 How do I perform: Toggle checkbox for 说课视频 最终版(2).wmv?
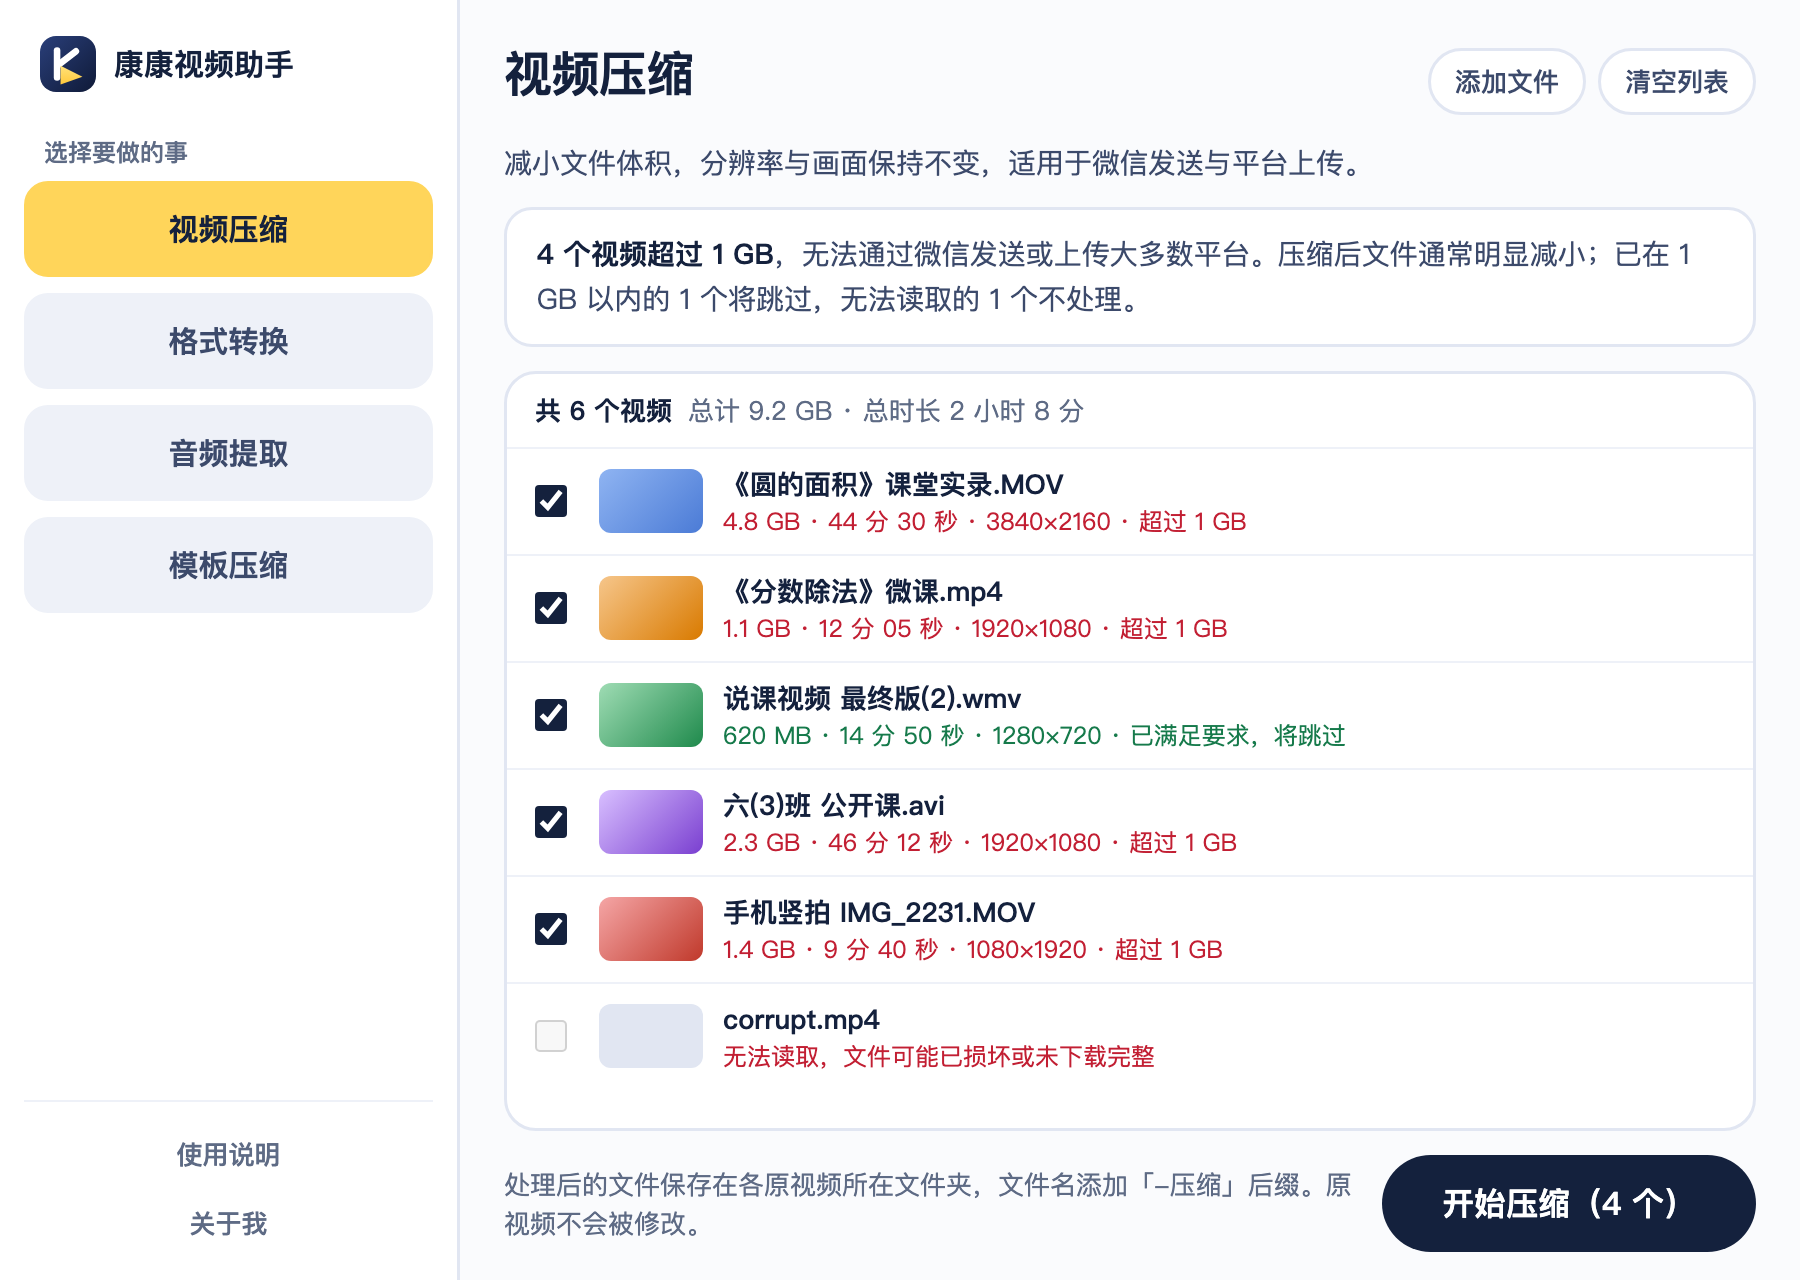pyautogui.click(x=551, y=715)
